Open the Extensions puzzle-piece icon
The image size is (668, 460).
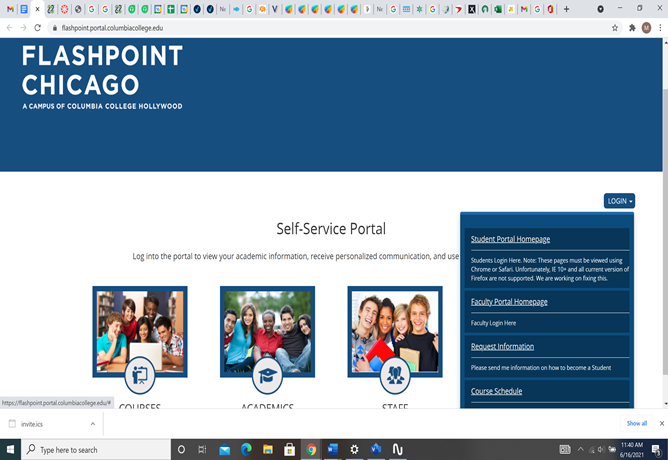(632, 28)
